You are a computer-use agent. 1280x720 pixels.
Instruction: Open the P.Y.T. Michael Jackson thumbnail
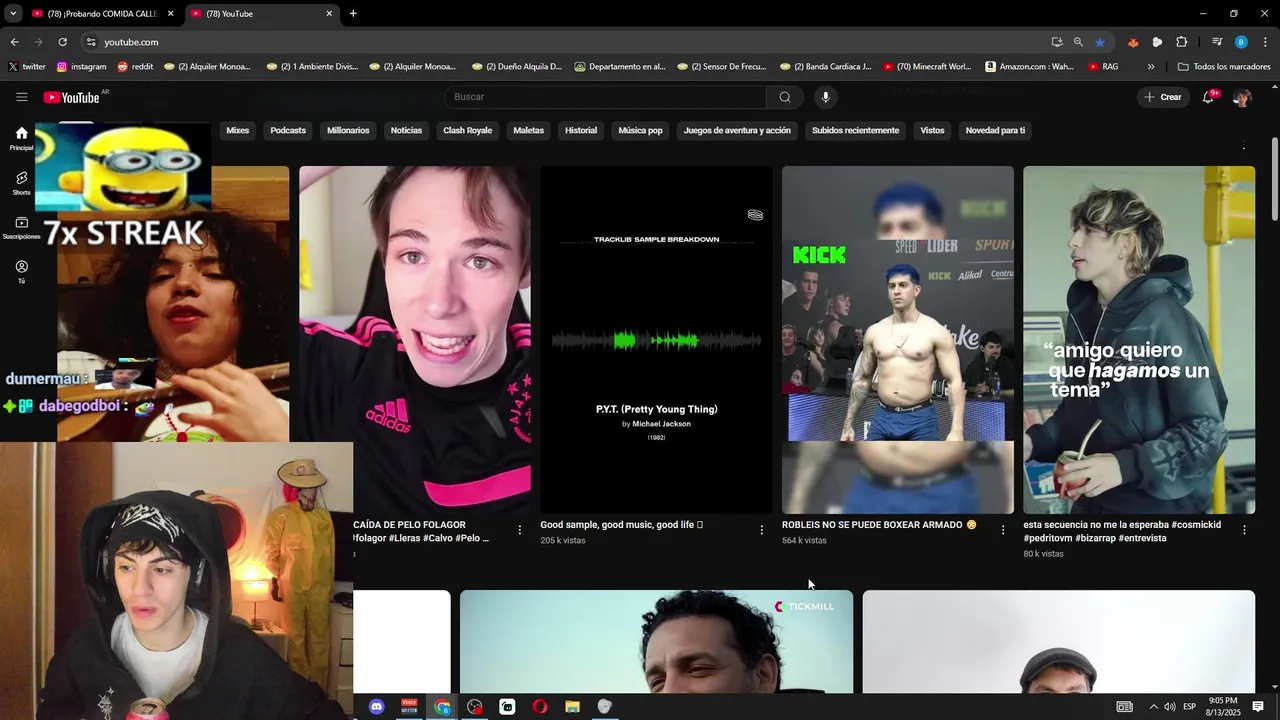click(656, 340)
